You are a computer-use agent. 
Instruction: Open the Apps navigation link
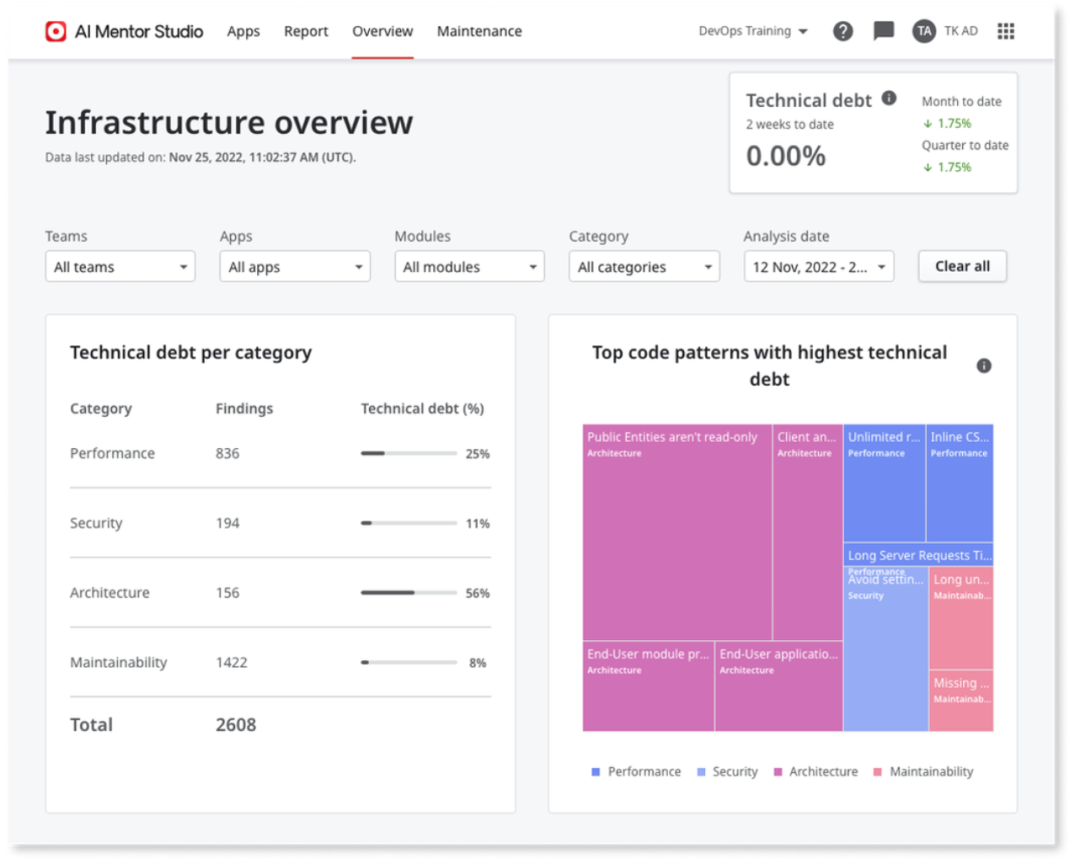point(243,31)
